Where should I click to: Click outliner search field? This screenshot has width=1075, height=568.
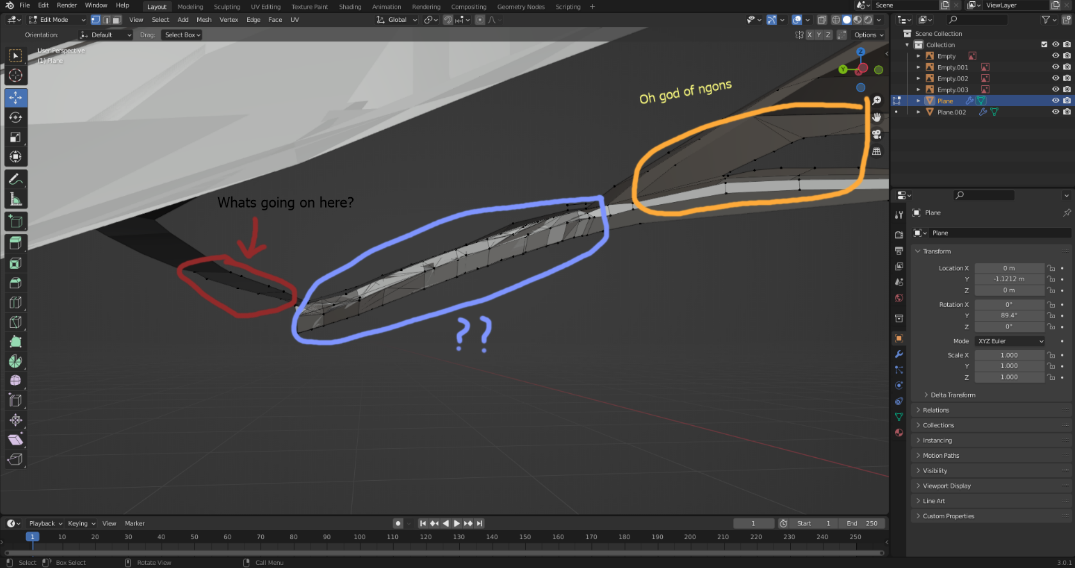pyautogui.click(x=978, y=20)
